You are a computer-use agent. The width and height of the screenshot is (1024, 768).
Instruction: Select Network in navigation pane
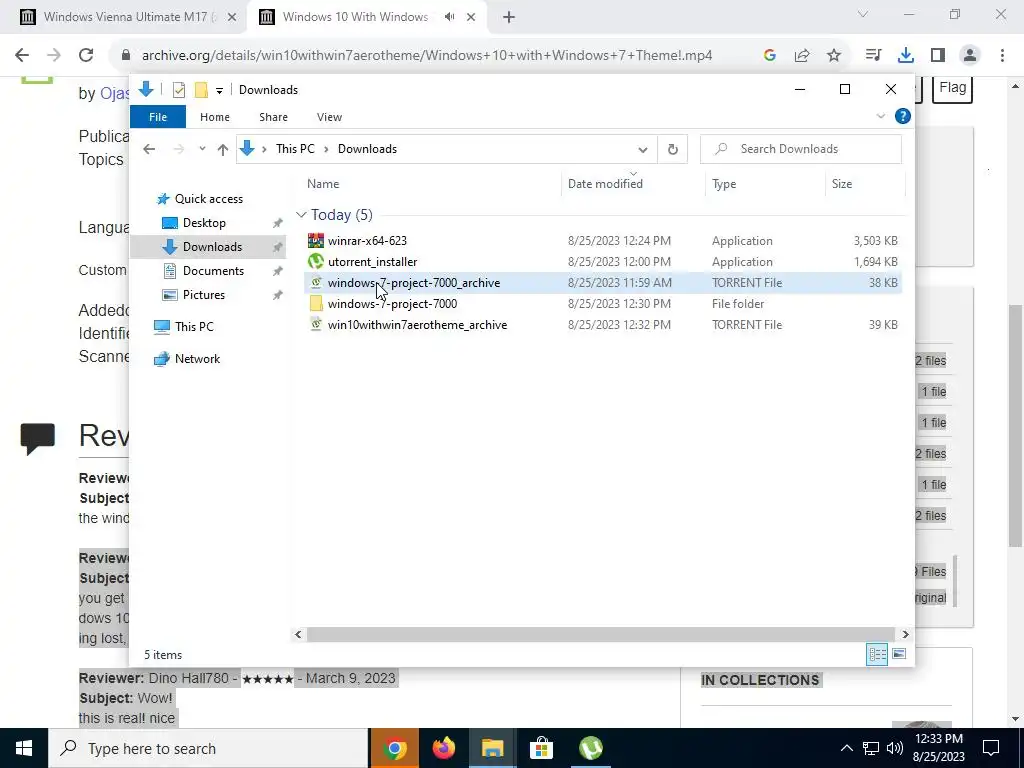coord(197,359)
